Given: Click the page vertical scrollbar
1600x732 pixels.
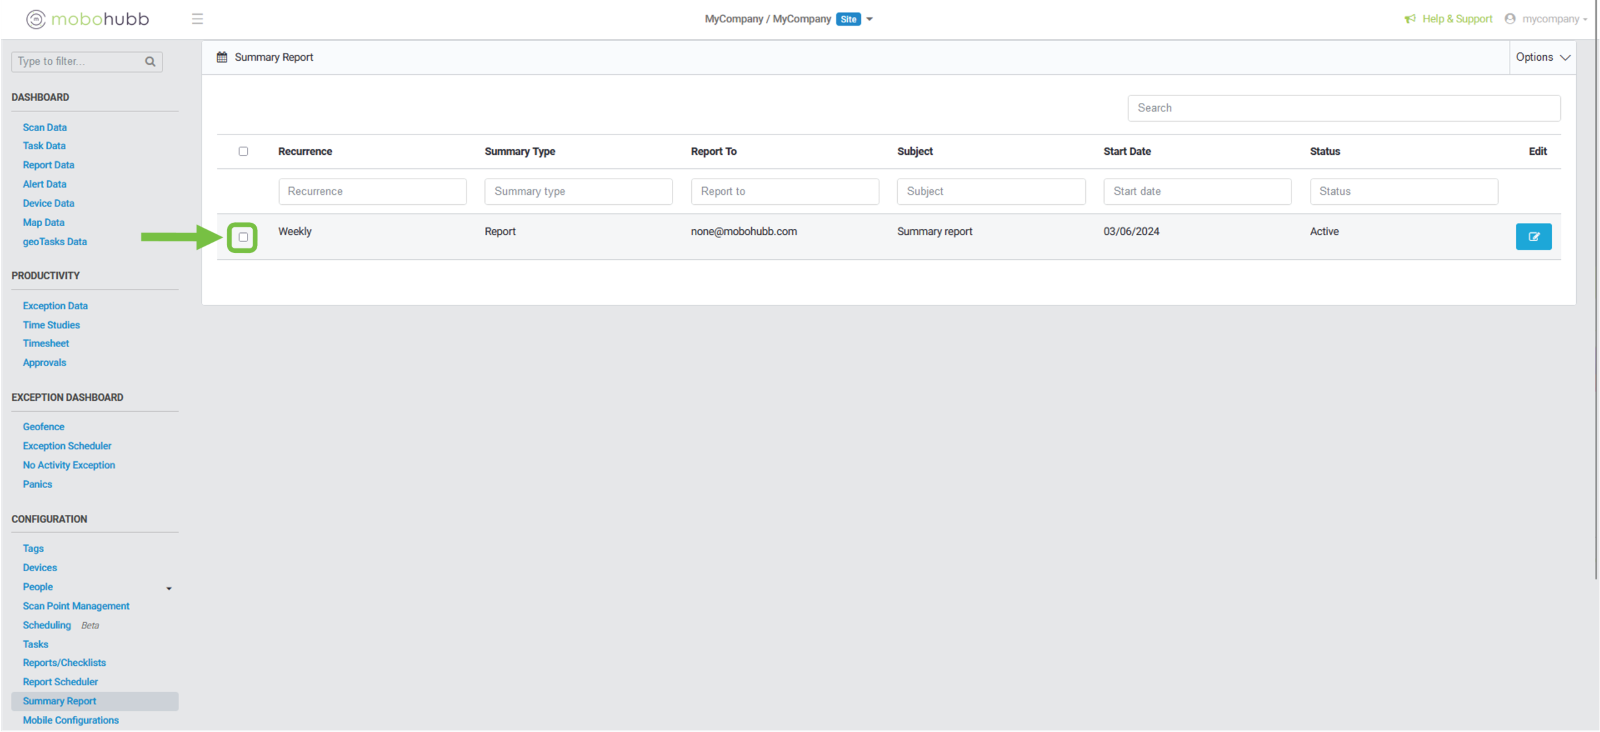Looking at the screenshot, I should pos(1595,300).
